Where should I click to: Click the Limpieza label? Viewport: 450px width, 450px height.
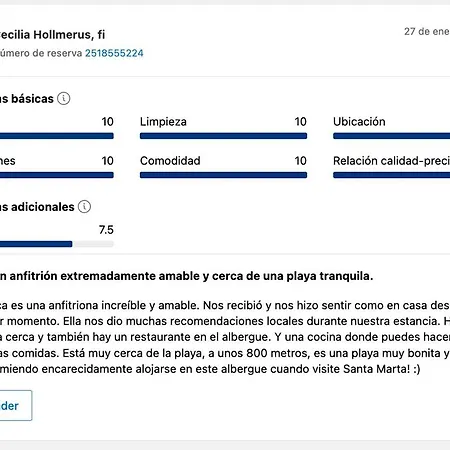pos(163,122)
